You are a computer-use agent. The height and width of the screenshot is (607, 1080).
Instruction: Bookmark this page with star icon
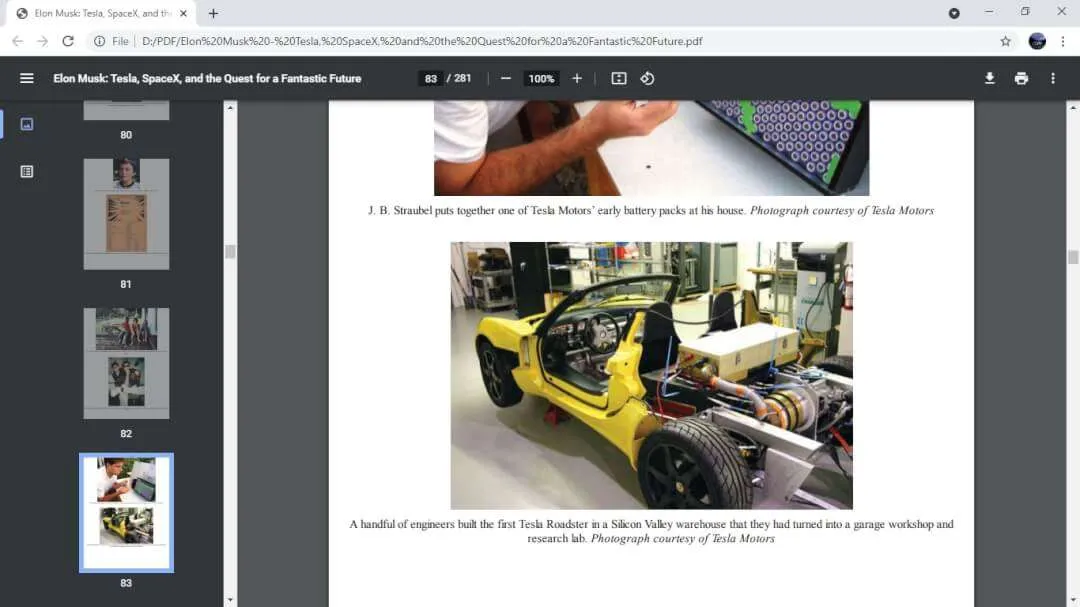1006,41
